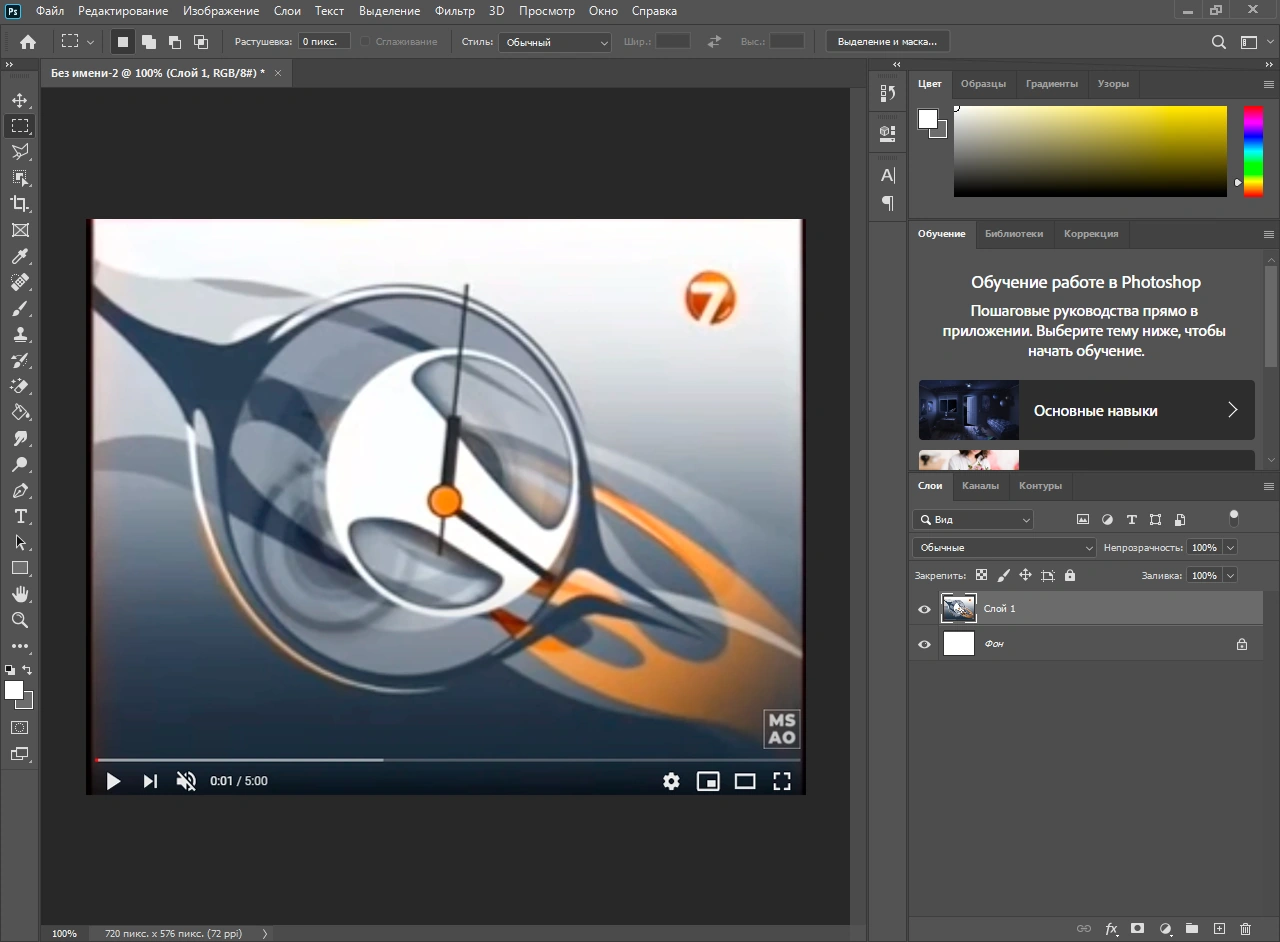Toggle lock image pixels brush icon
1280x942 pixels.
tap(1003, 576)
